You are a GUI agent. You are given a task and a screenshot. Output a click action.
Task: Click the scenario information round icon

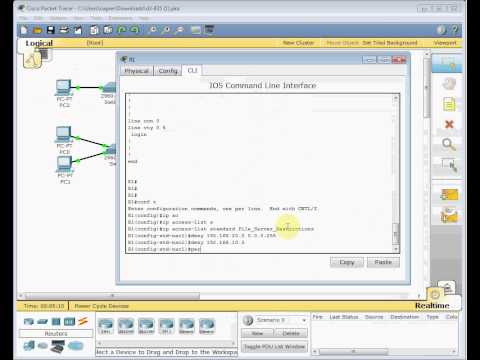pos(248,320)
